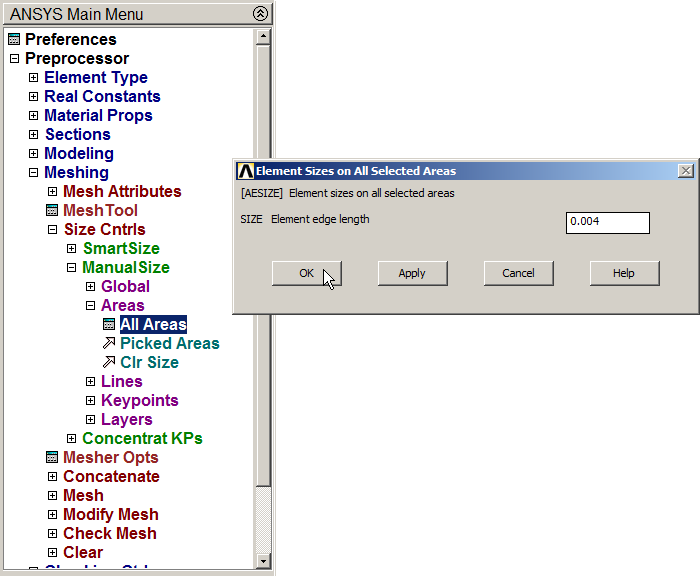Click the main menu scrollbar down arrow
Viewport: 700px width, 576px height.
click(263, 561)
